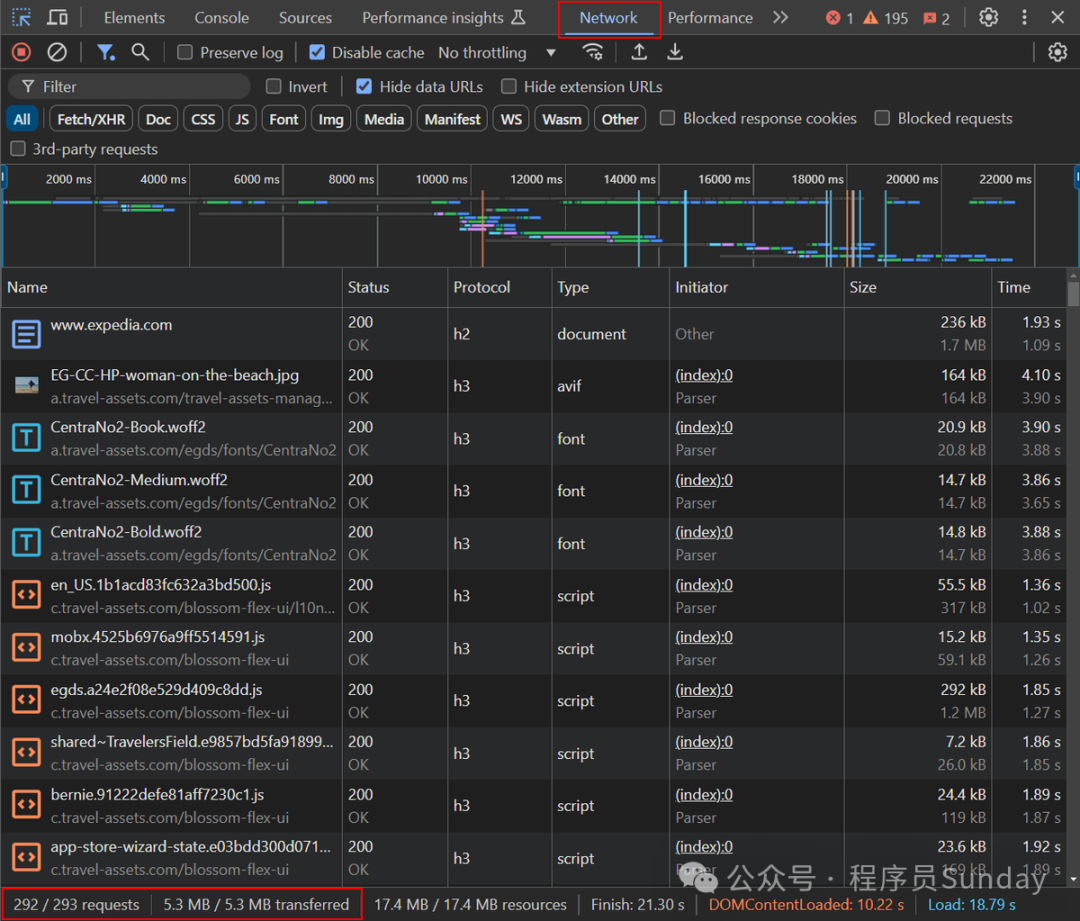Switch to the Performance tab
The image size is (1080, 921).
[x=710, y=18]
